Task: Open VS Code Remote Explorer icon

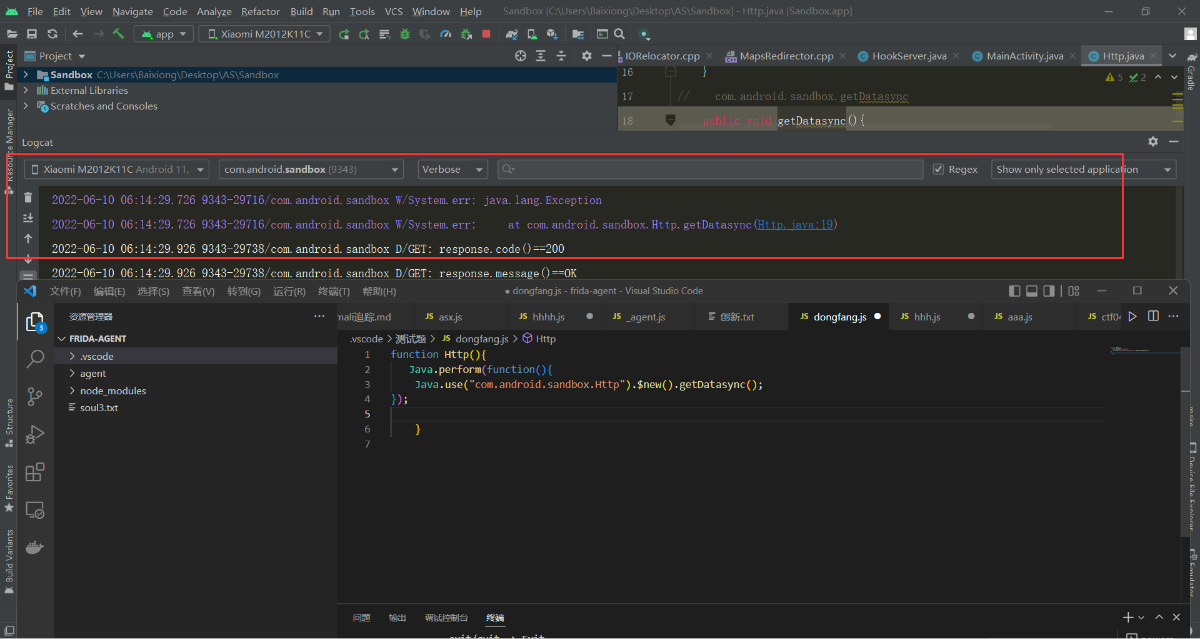Action: 35,510
